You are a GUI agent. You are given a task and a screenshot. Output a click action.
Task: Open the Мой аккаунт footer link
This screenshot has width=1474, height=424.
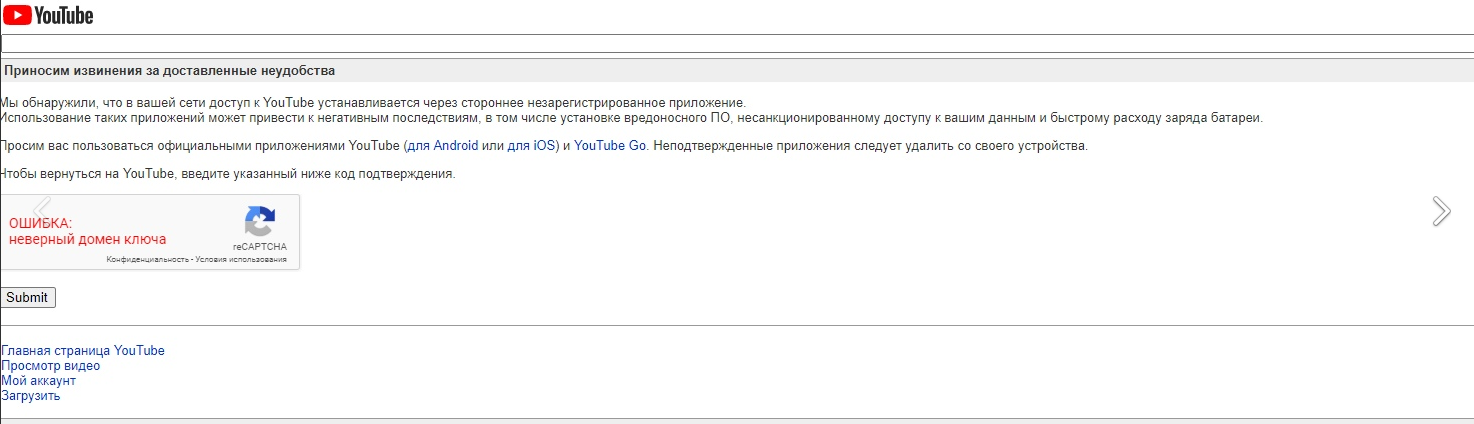point(39,381)
